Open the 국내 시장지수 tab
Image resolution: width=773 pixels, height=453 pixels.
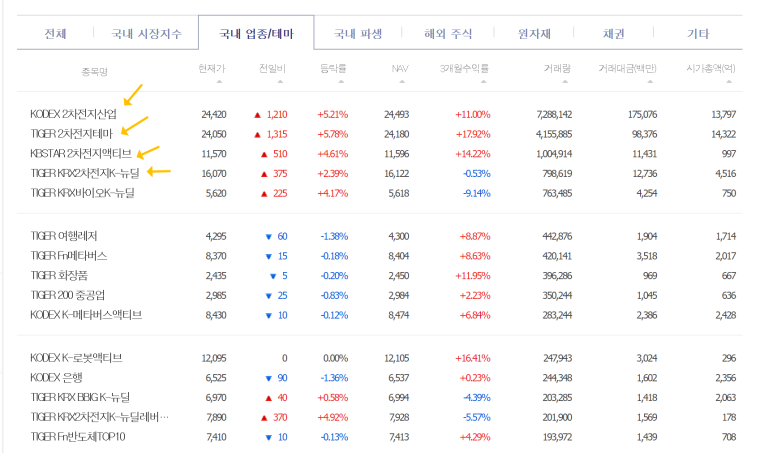point(146,34)
